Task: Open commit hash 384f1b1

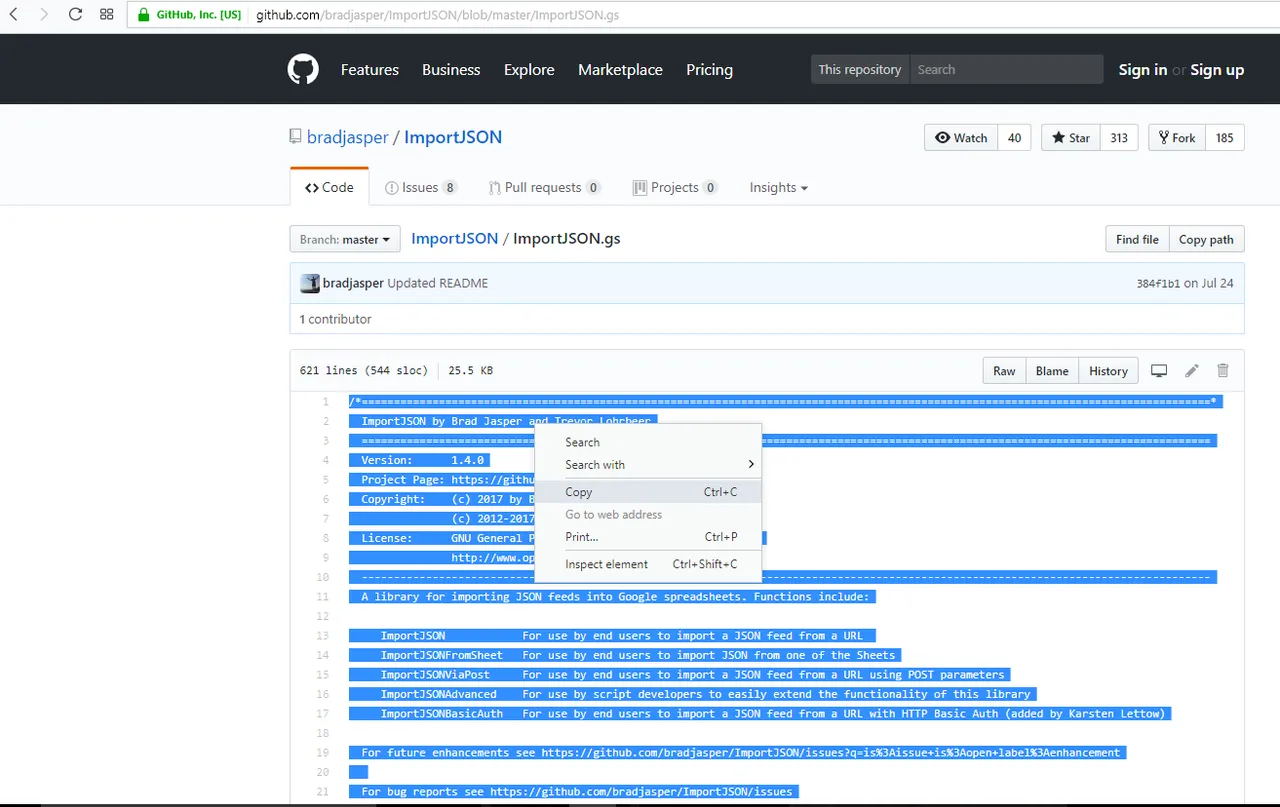Action: pyautogui.click(x=1158, y=283)
